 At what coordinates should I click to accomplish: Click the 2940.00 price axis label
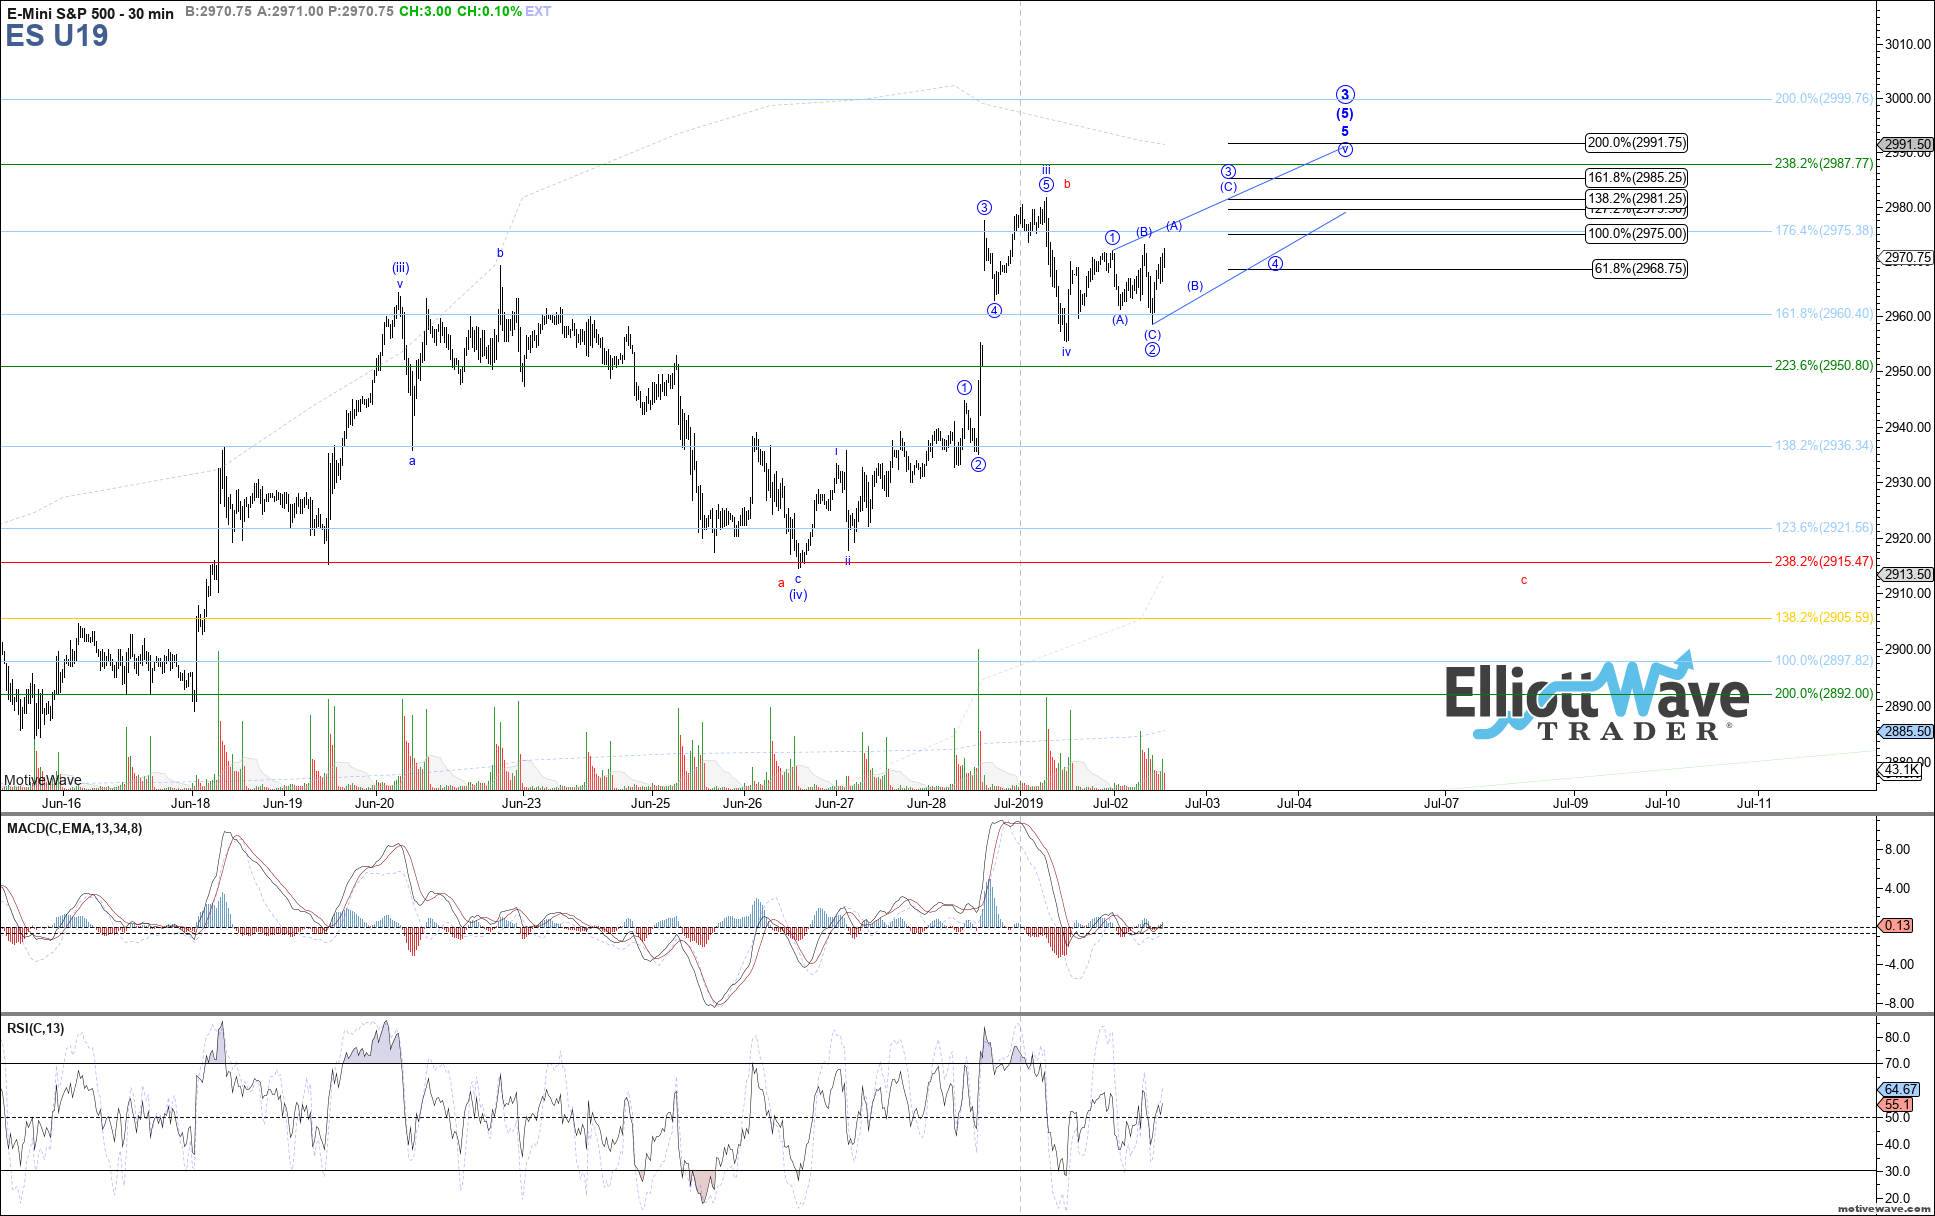pyautogui.click(x=1907, y=427)
